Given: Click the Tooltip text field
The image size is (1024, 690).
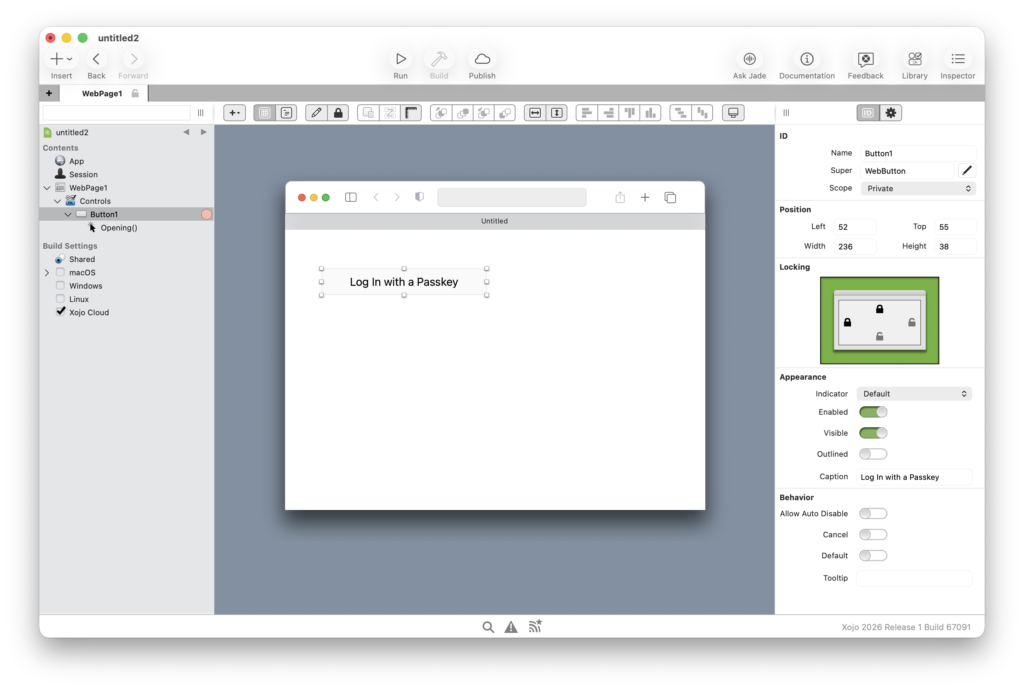Looking at the screenshot, I should click(x=914, y=578).
